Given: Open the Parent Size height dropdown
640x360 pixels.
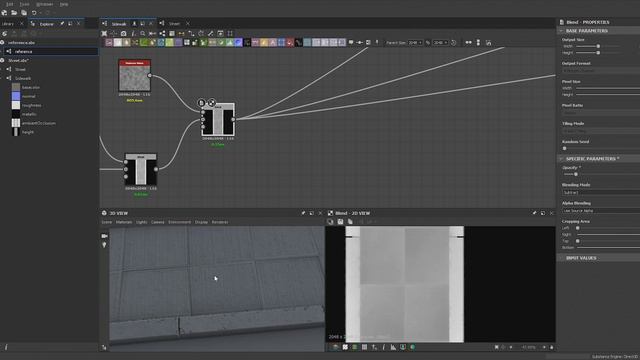Looking at the screenshot, I should tap(440, 42).
